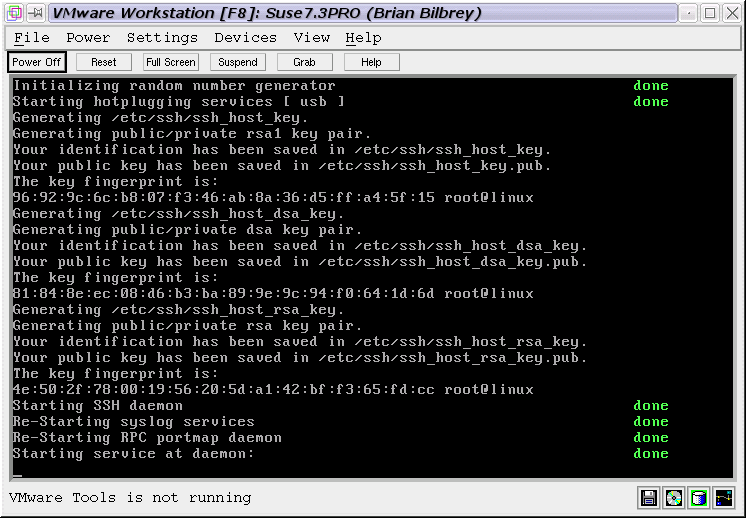Maximize the VMware Workstation window
Screen dimensions: 746x518
pos(710,13)
